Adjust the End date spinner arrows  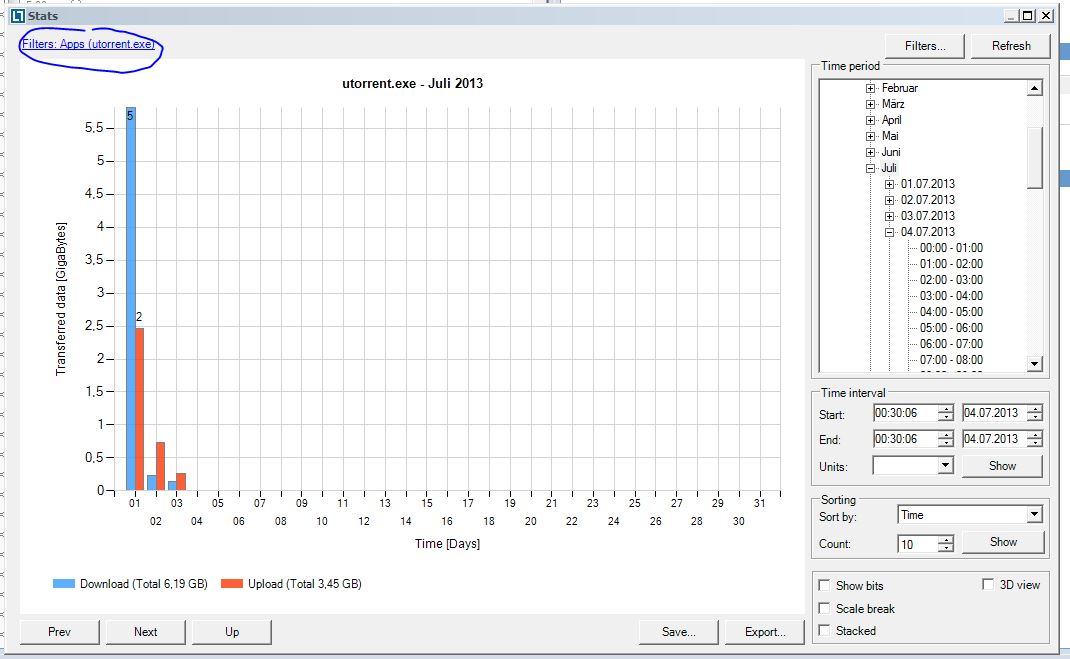tap(1035, 439)
